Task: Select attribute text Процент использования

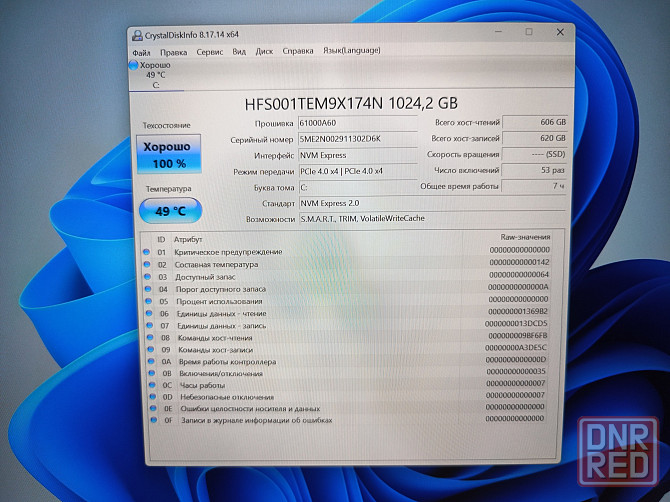Action: point(219,301)
